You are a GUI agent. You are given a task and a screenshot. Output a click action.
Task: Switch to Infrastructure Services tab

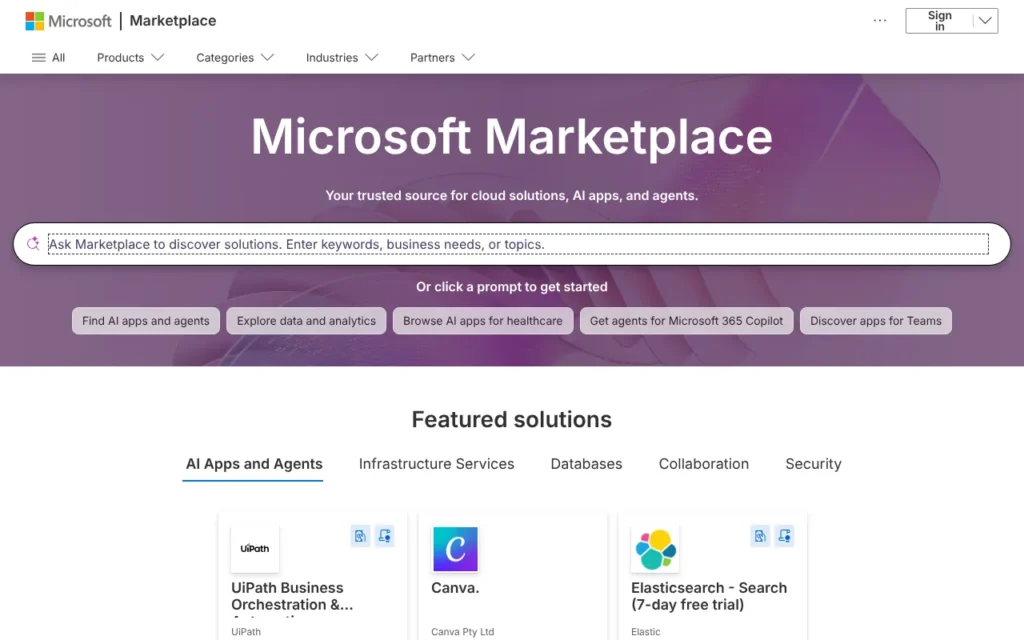pyautogui.click(x=436, y=464)
